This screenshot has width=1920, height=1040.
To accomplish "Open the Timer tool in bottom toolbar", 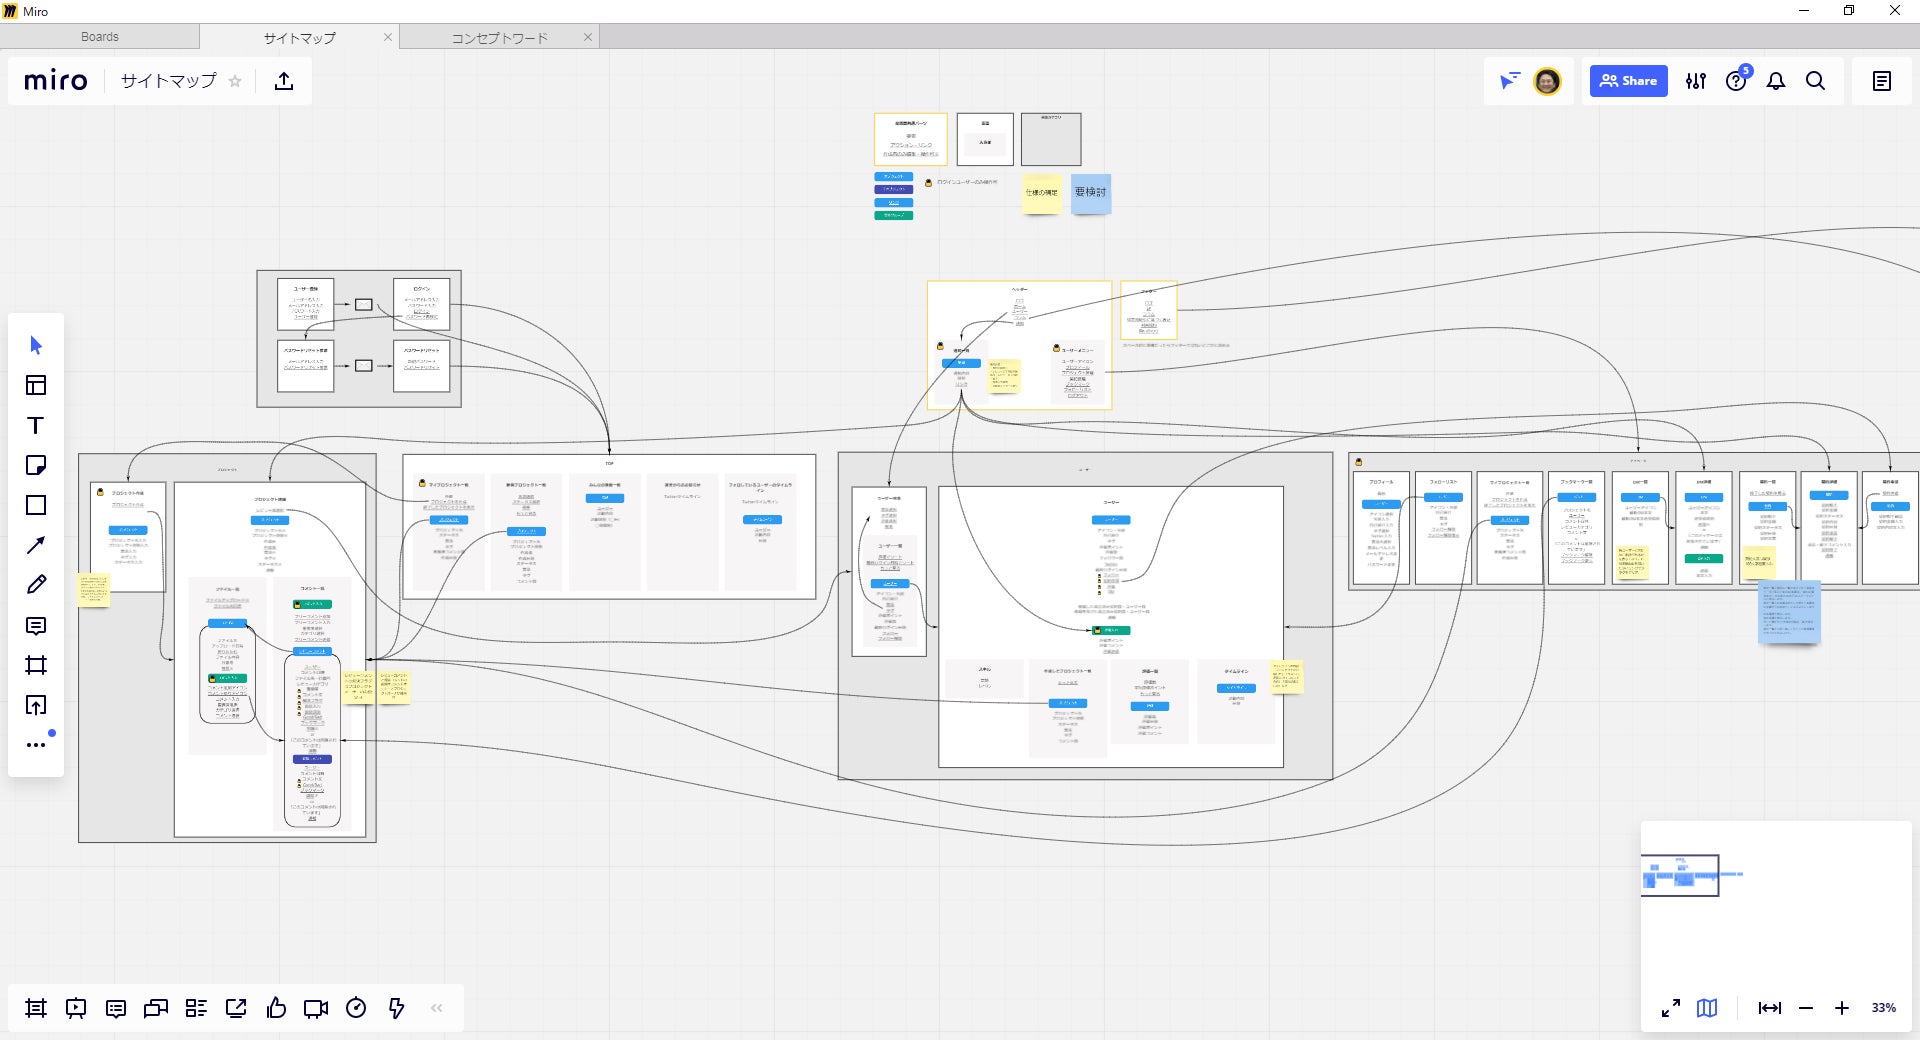I will point(356,1008).
